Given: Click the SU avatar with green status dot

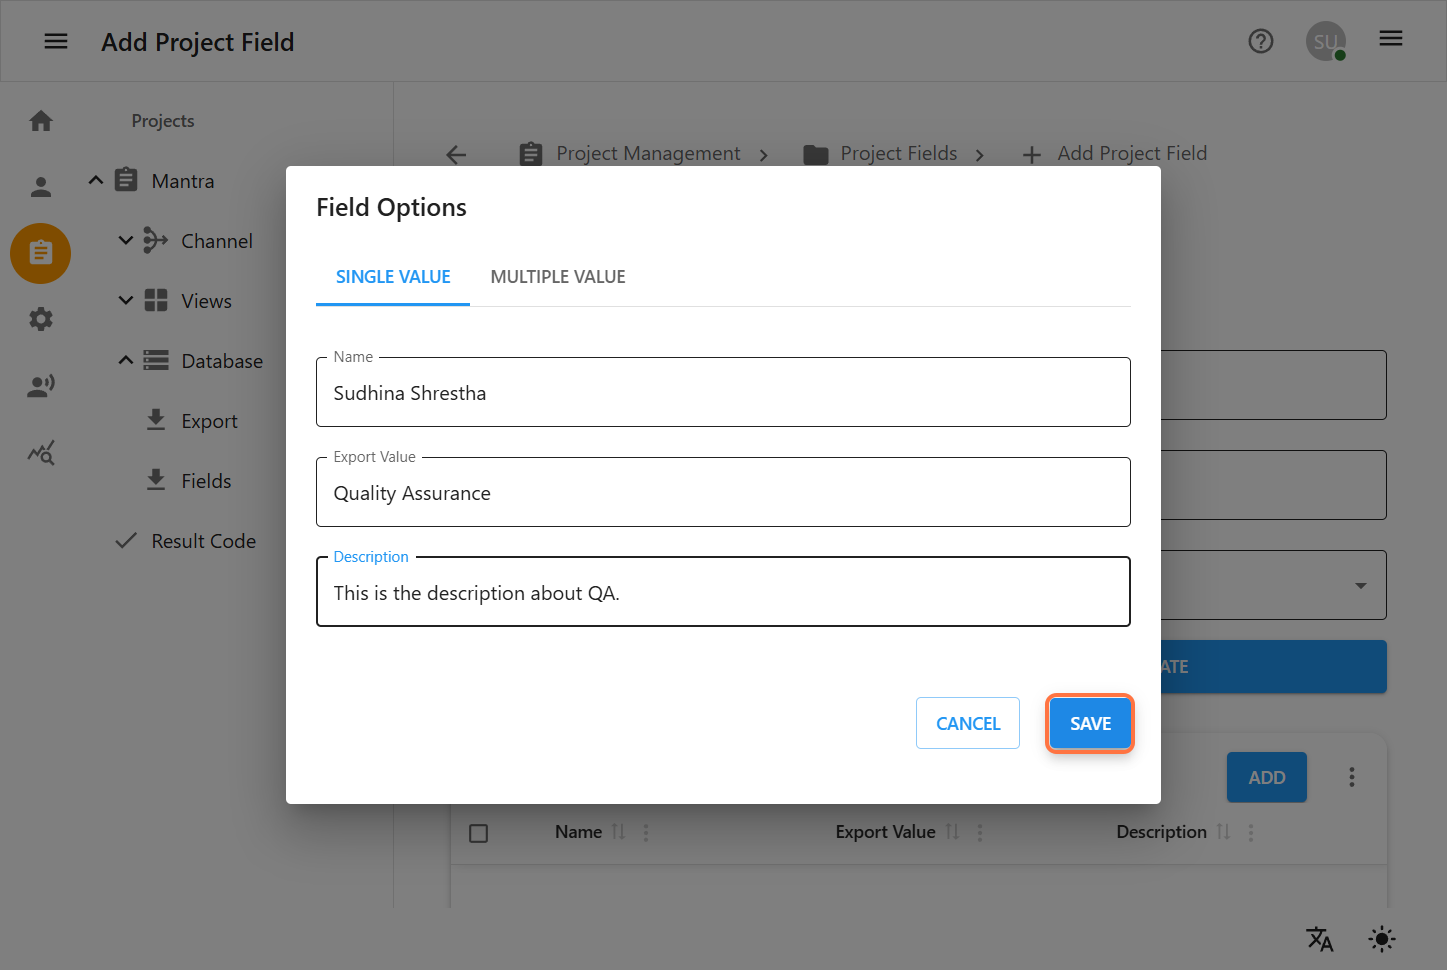Looking at the screenshot, I should [x=1325, y=41].
